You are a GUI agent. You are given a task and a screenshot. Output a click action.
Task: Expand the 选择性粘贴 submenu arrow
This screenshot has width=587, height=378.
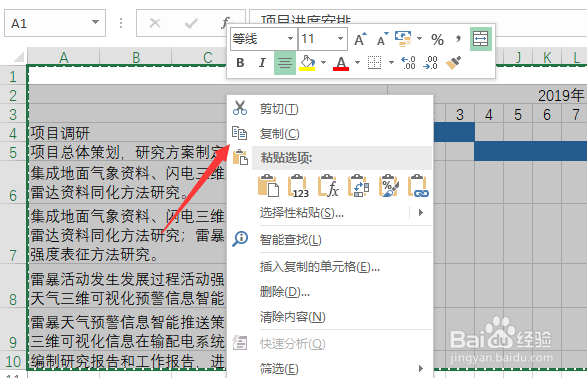(x=421, y=213)
